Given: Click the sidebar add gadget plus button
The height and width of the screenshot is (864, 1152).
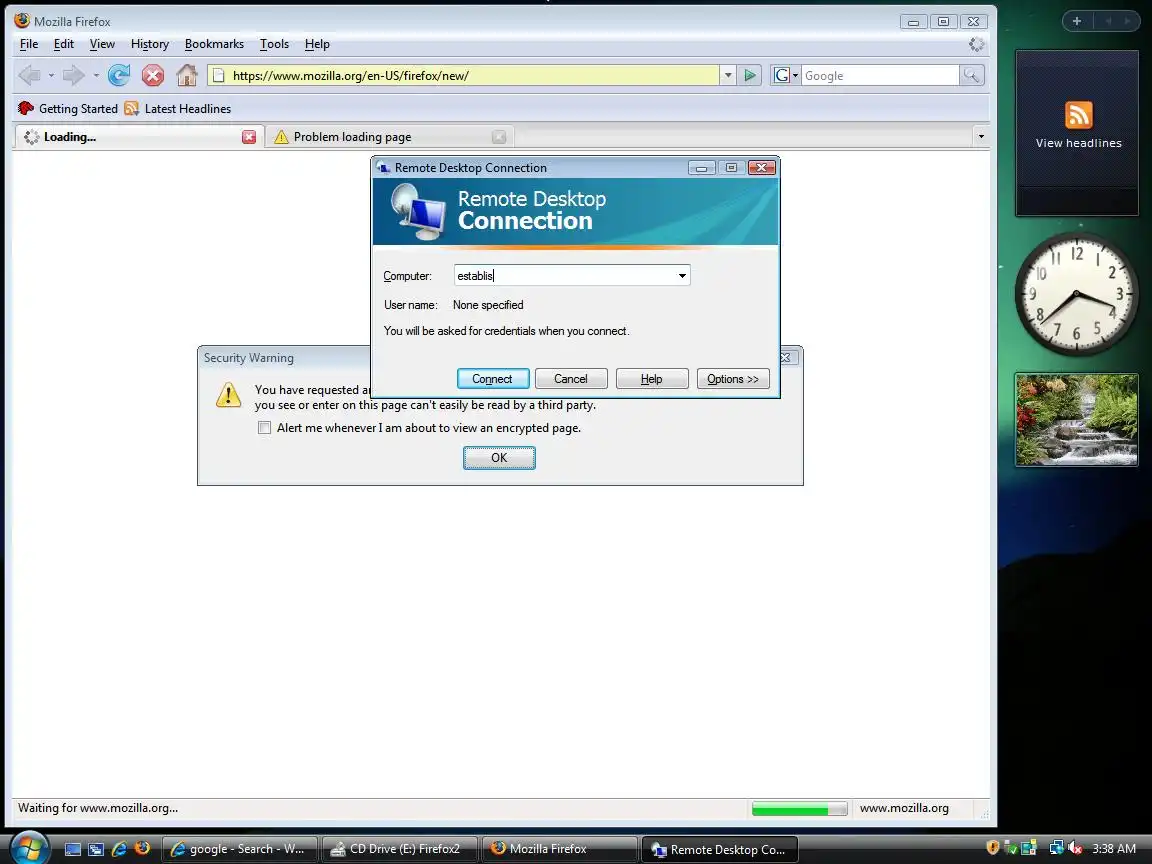Looking at the screenshot, I should point(1076,21).
